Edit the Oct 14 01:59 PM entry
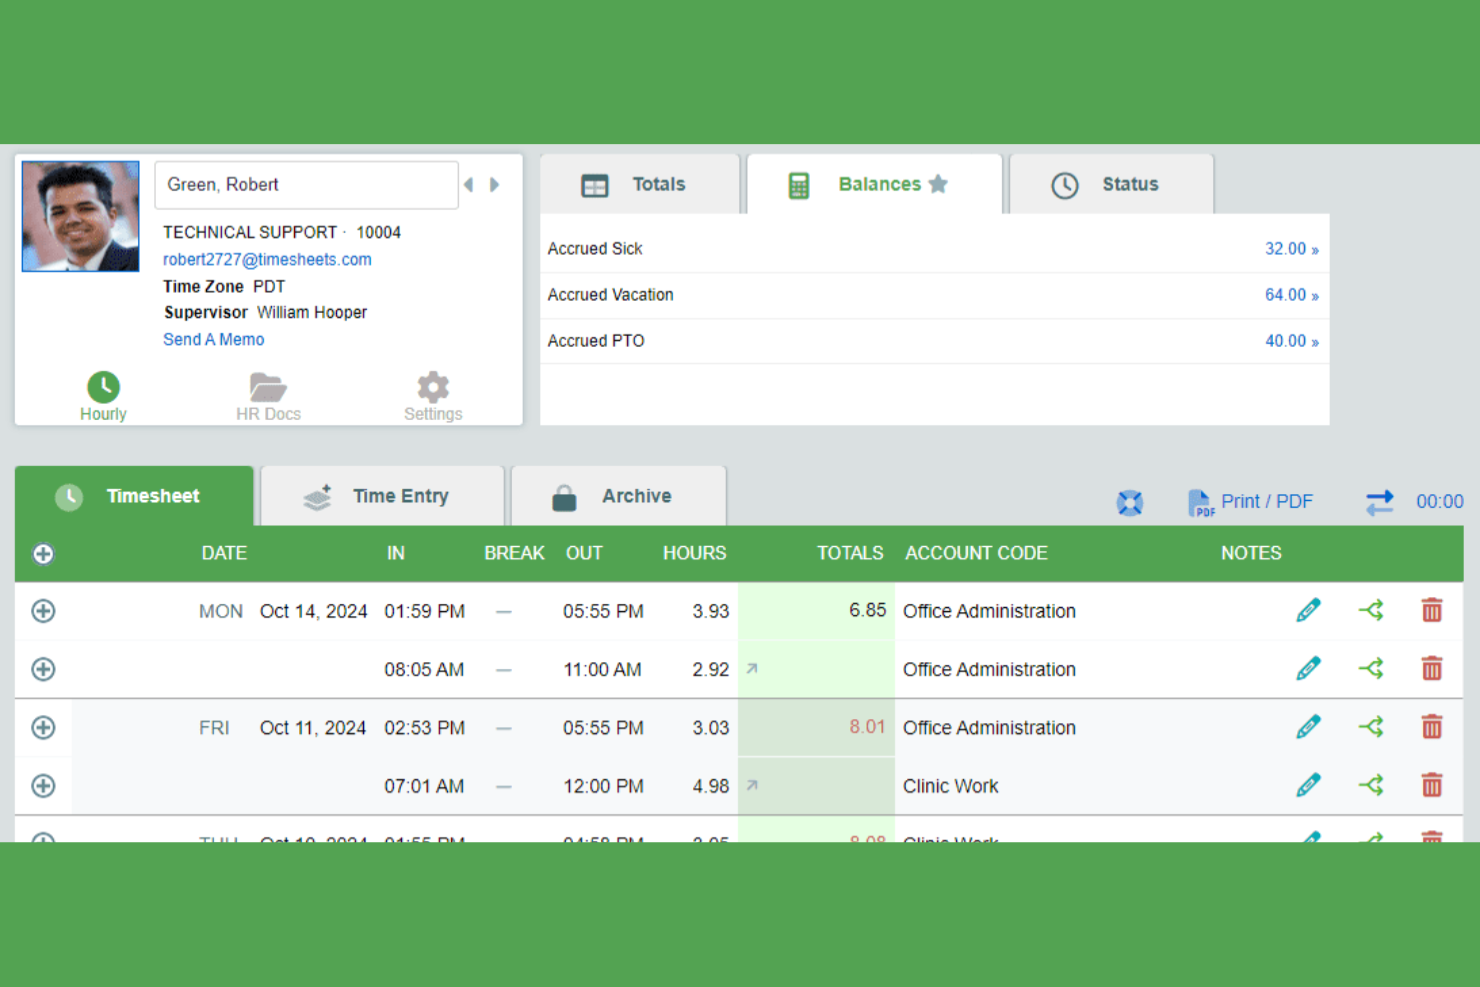The image size is (1480, 987). click(1308, 610)
